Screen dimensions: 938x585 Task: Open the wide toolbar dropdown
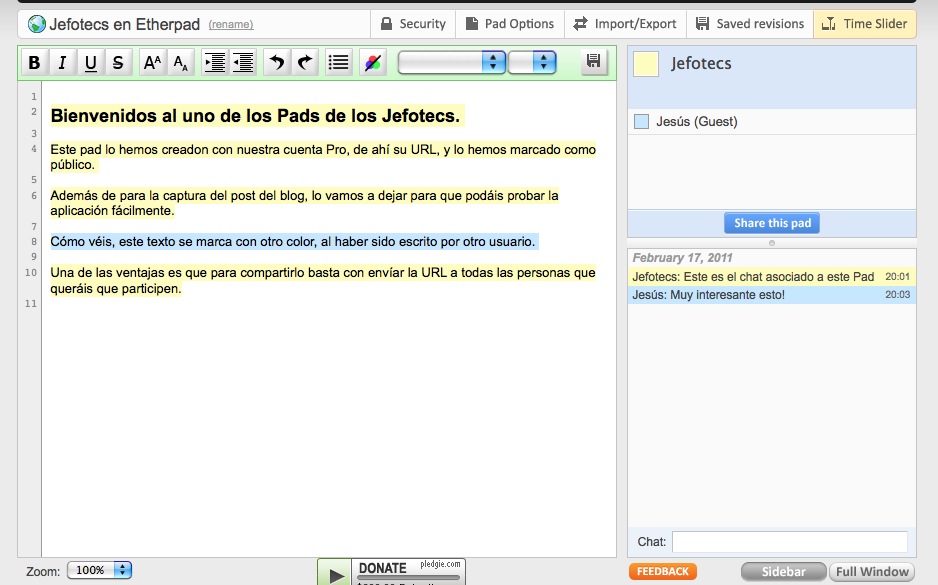coord(451,63)
